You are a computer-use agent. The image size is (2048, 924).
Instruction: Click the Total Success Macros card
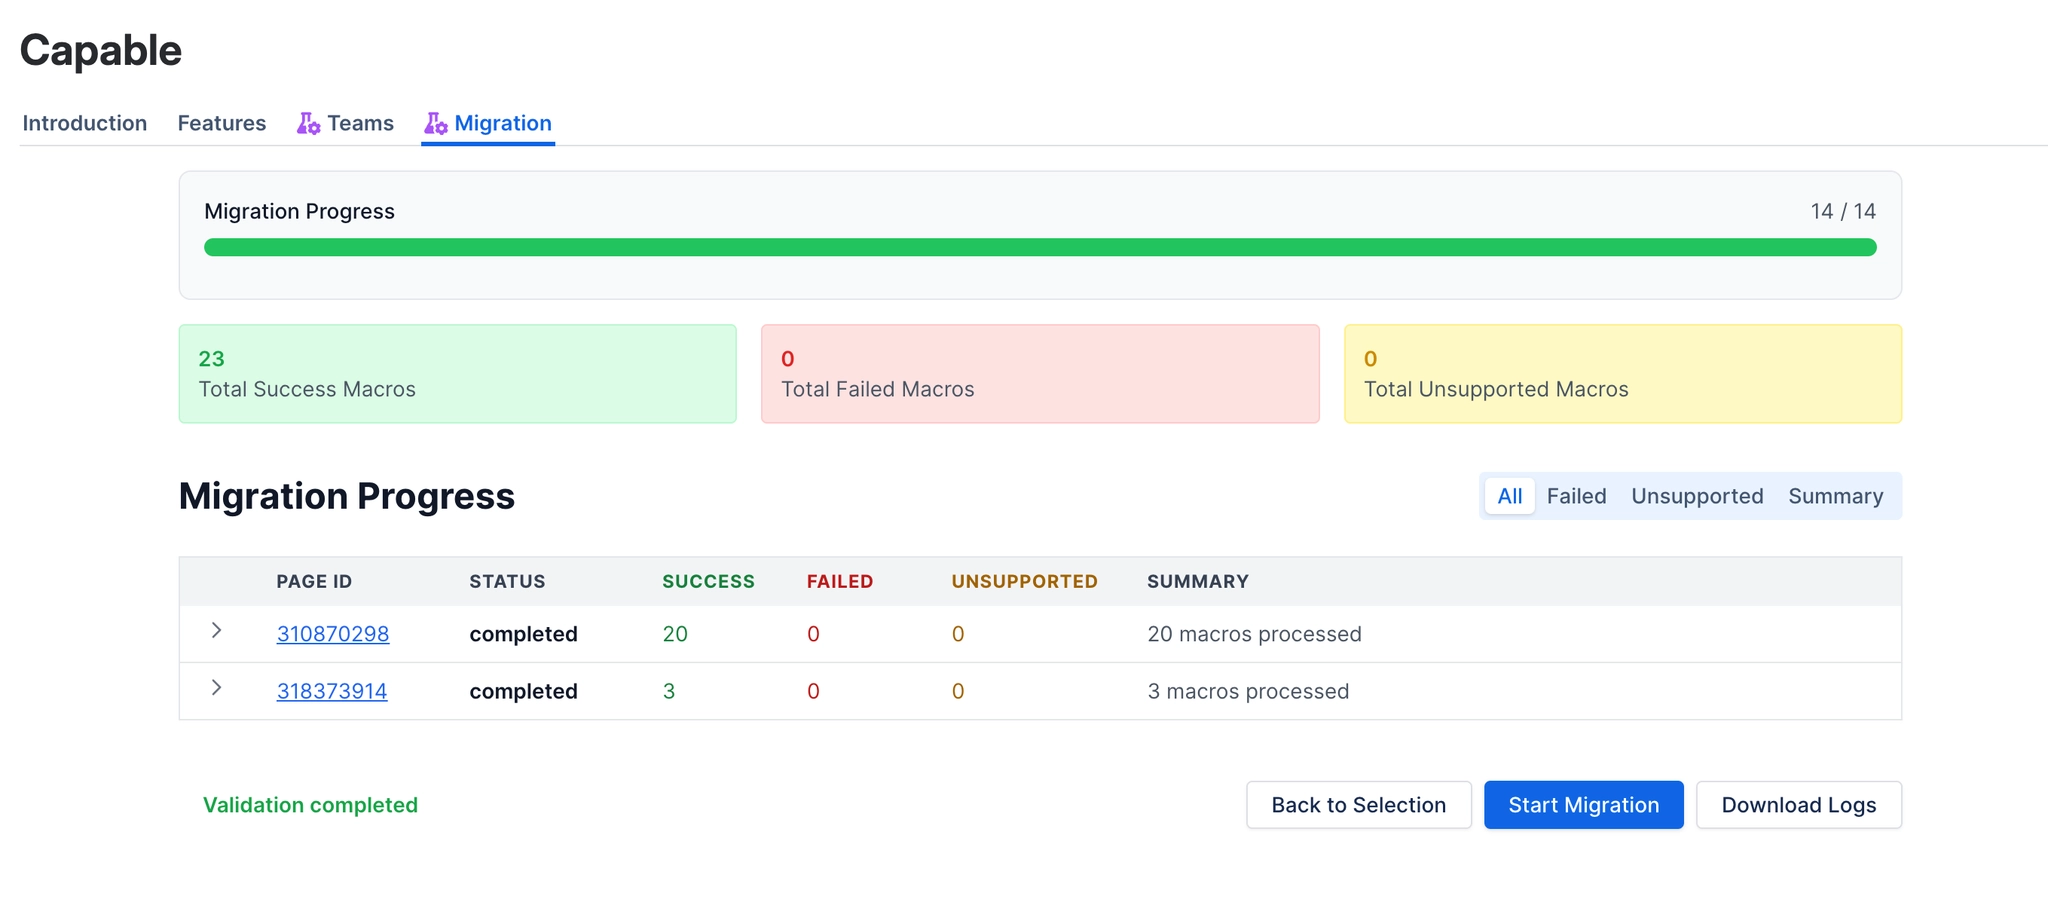click(457, 373)
